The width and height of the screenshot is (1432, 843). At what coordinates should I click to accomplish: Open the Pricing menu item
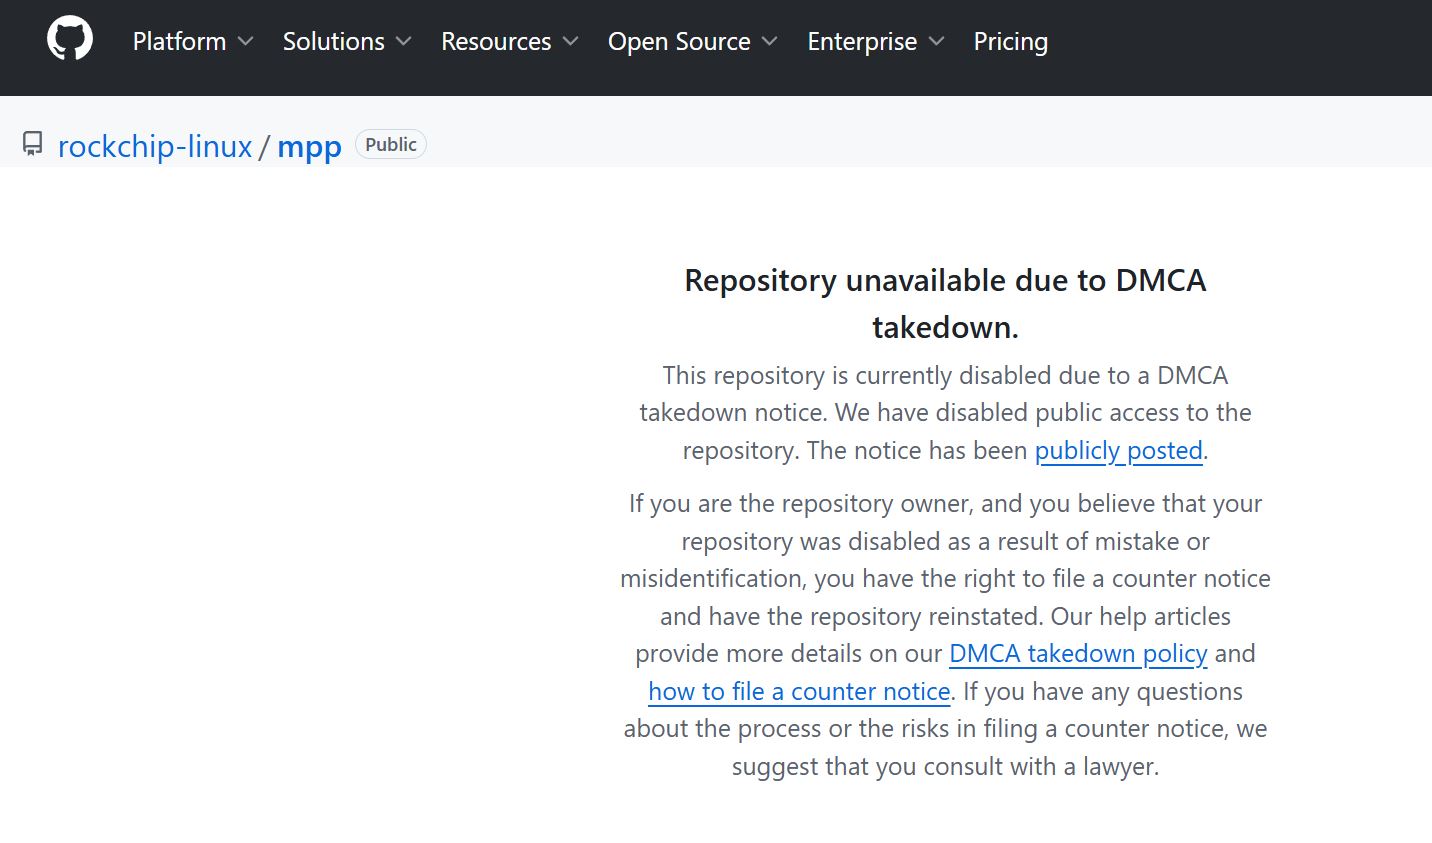(1010, 41)
